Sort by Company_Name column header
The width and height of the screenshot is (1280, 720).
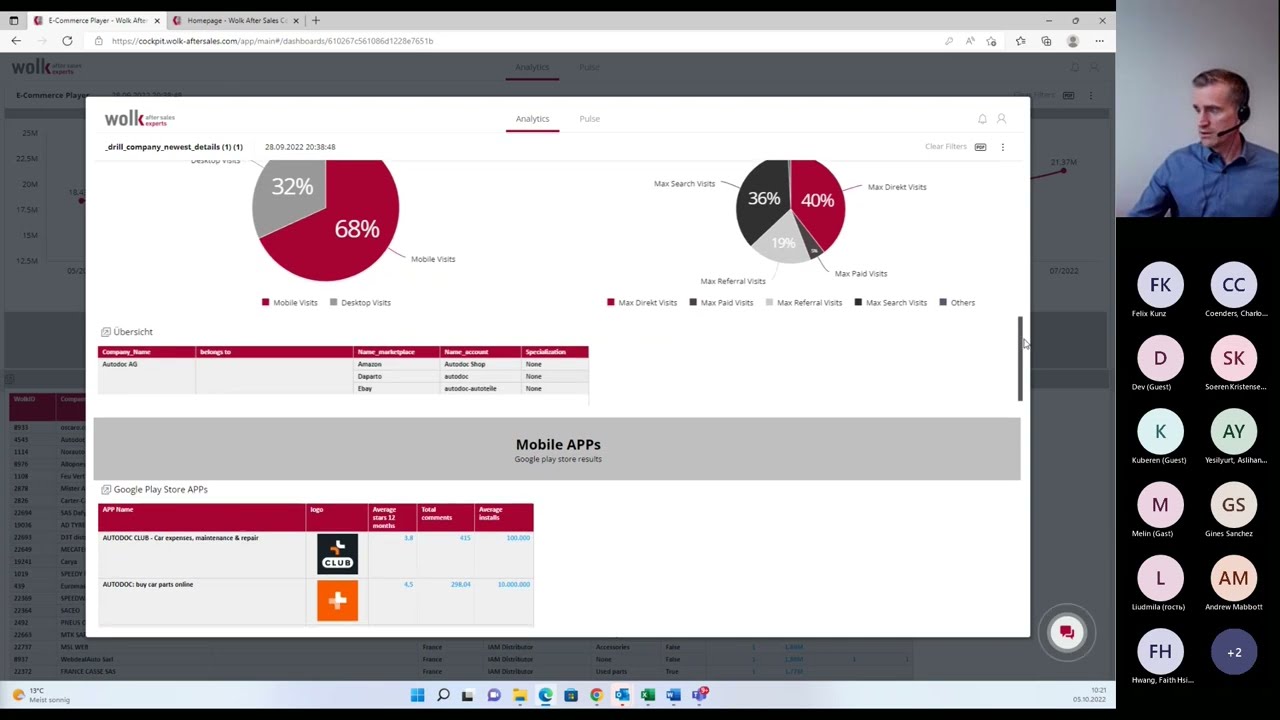pyautogui.click(x=146, y=352)
